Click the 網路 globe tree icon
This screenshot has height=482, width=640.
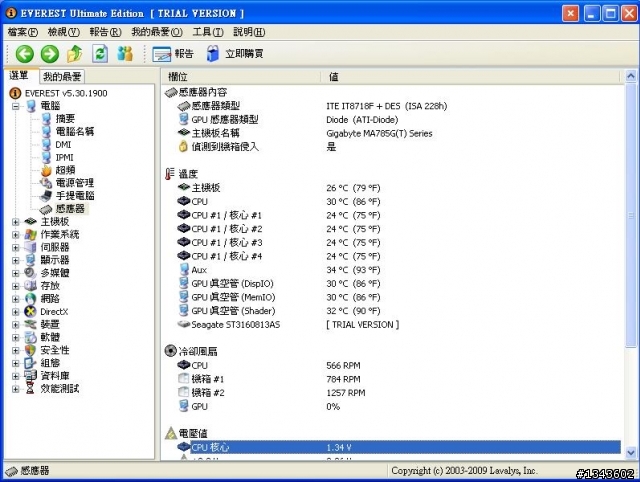(x=31, y=299)
